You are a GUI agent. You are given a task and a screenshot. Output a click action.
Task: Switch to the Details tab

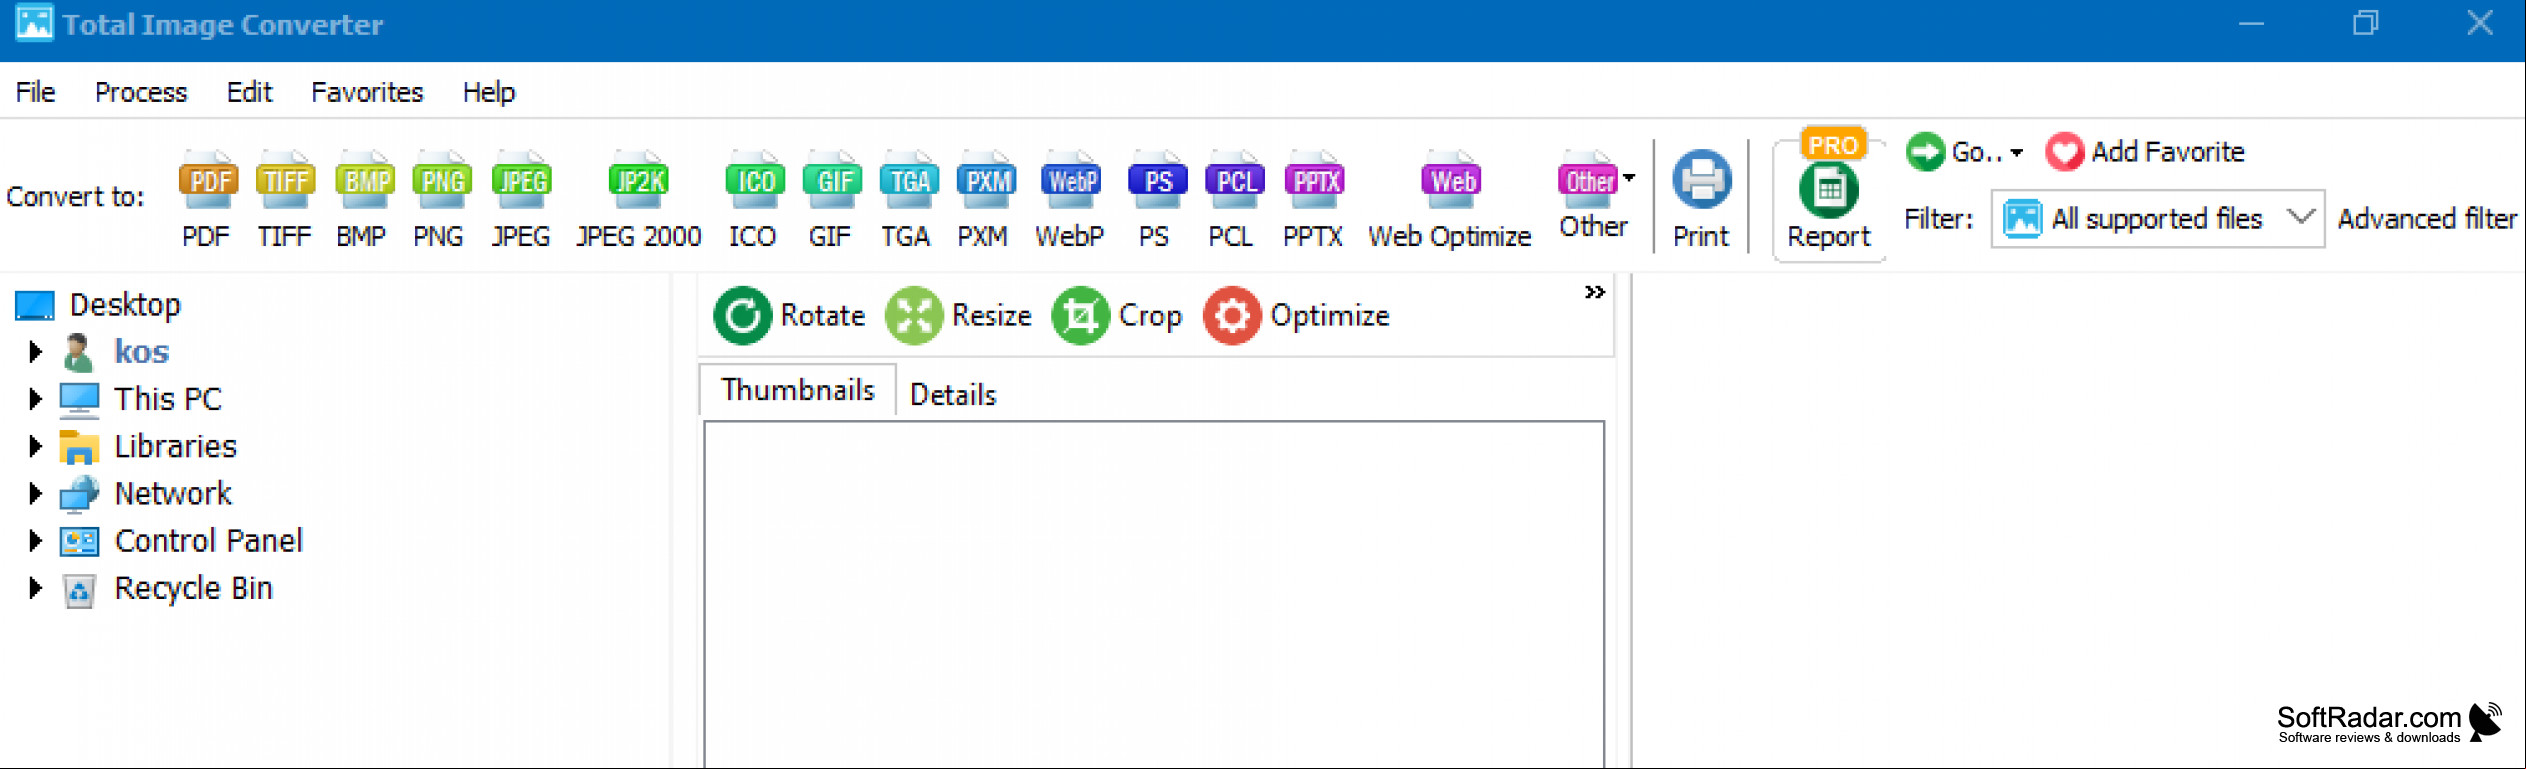click(x=953, y=395)
